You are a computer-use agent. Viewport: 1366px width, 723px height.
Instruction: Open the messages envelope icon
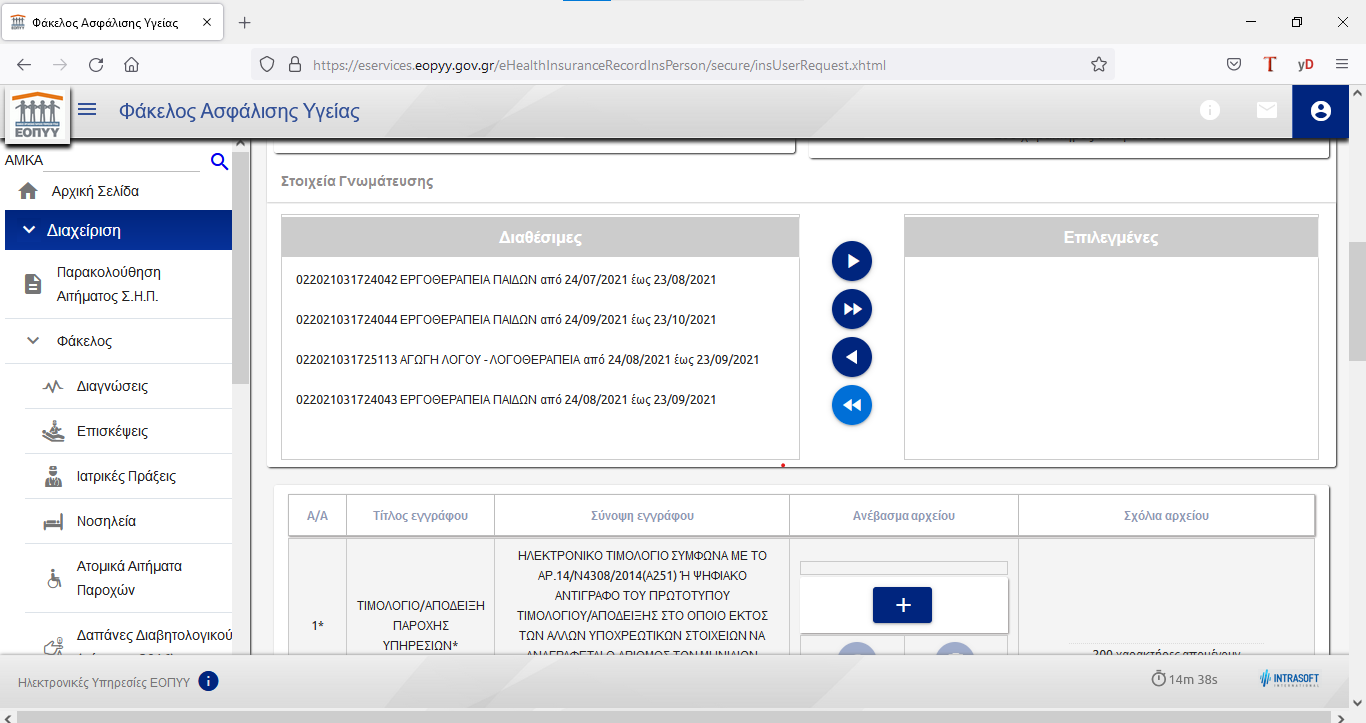[1267, 111]
